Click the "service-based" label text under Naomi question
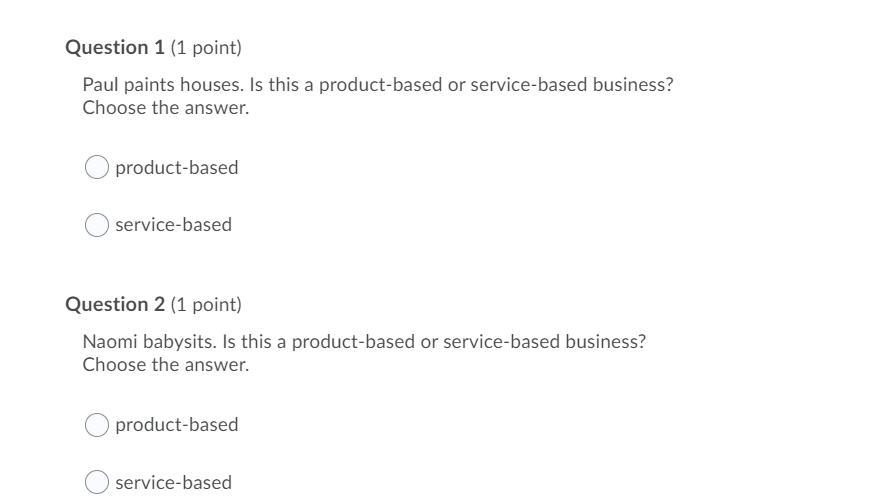The height and width of the screenshot is (504, 893). pos(174,482)
